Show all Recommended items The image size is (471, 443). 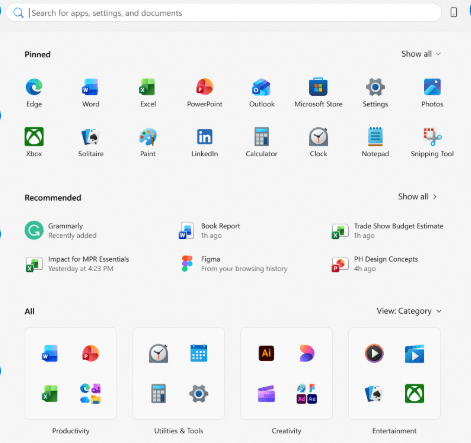click(x=417, y=197)
